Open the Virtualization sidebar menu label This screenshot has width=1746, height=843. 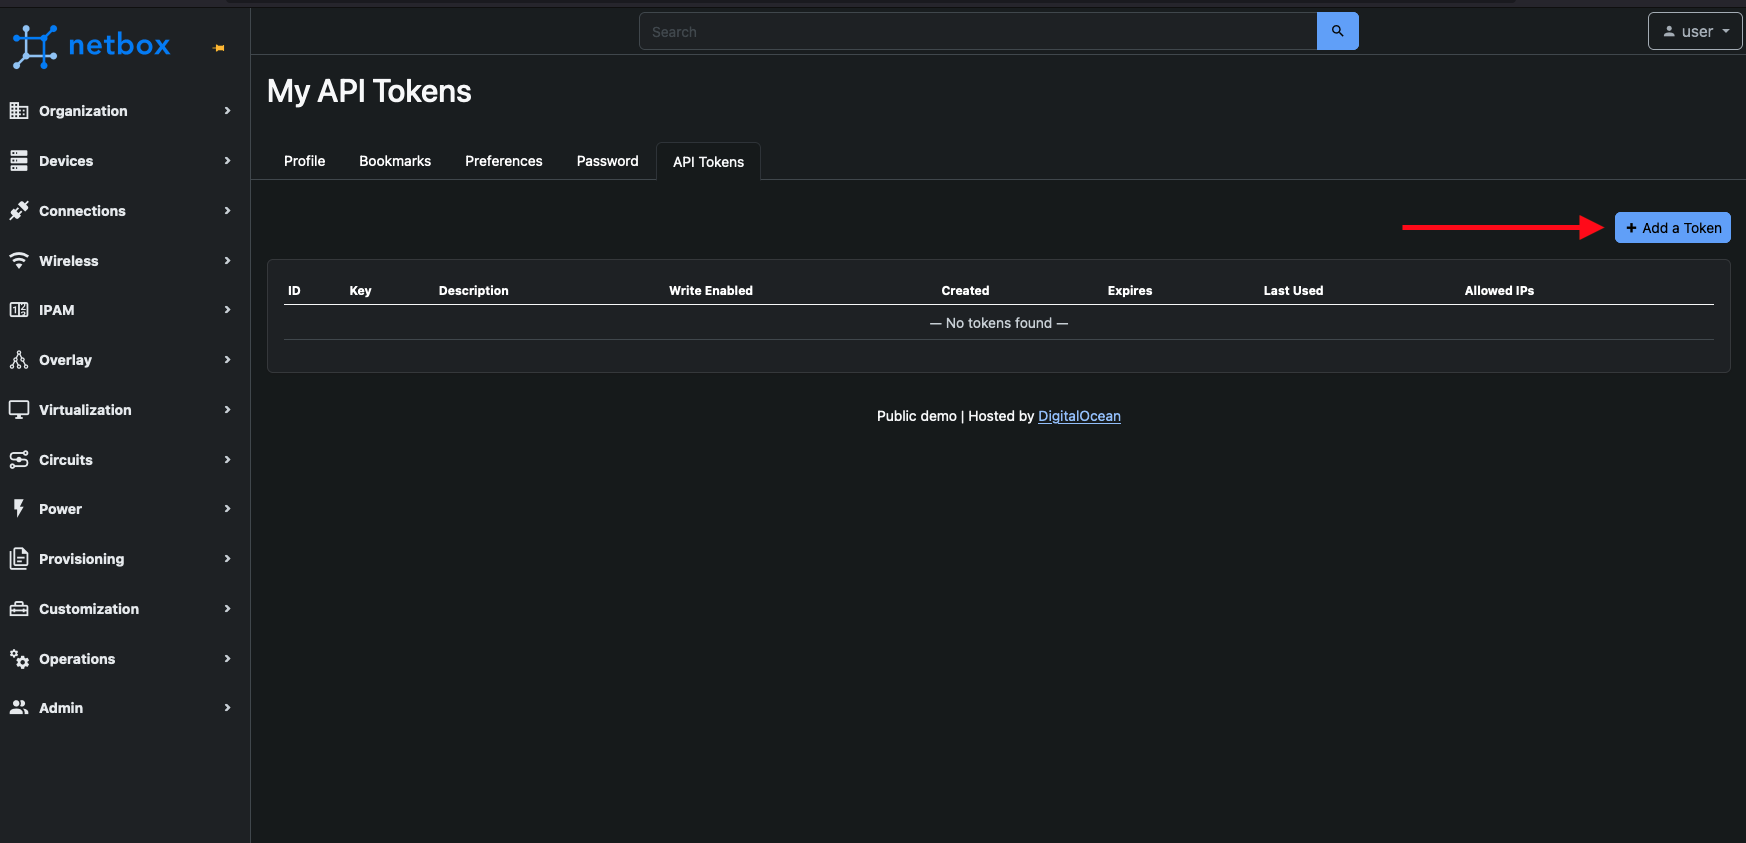coord(85,410)
